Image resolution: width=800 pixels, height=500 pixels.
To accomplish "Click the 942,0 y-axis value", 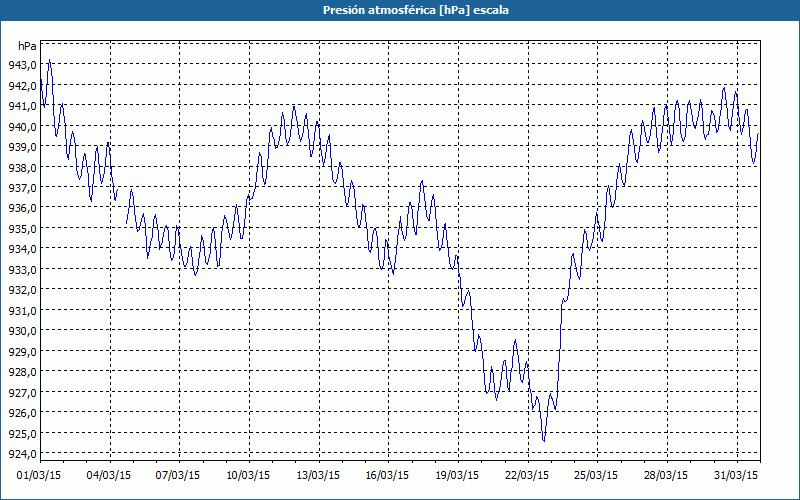I will pyautogui.click(x=22, y=85).
